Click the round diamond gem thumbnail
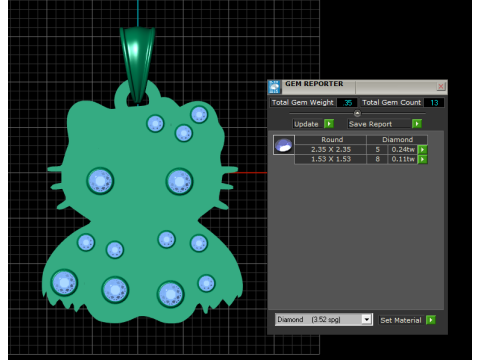Viewport: 480px width, 360px height. click(x=284, y=145)
